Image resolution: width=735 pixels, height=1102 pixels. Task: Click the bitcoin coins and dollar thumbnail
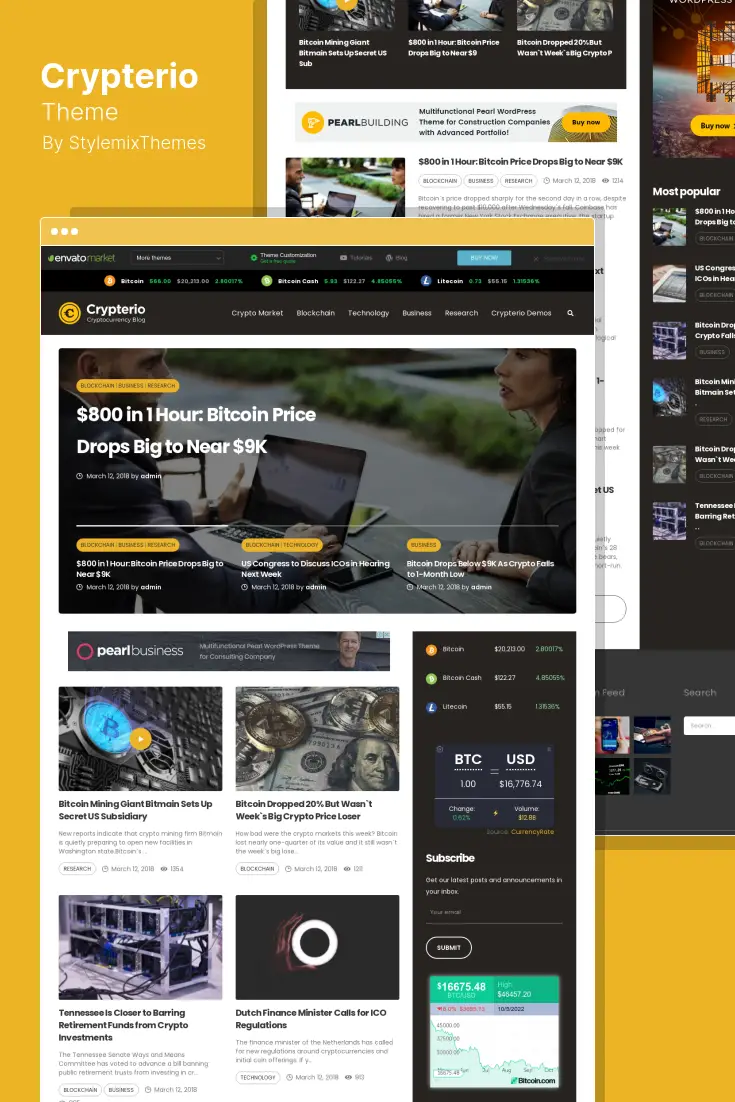pyautogui.click(x=317, y=739)
